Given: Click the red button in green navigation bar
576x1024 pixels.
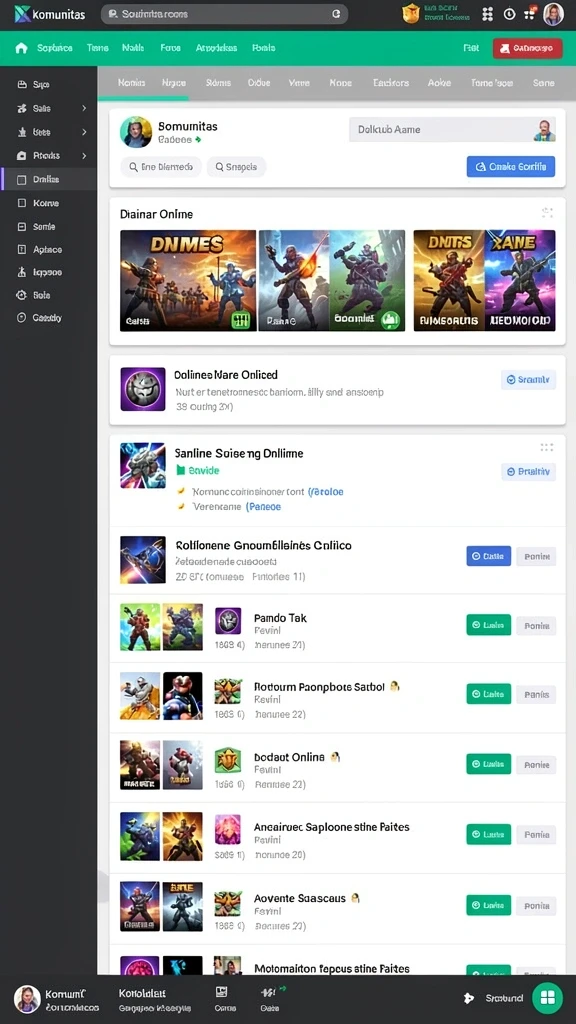Looking at the screenshot, I should point(528,48).
